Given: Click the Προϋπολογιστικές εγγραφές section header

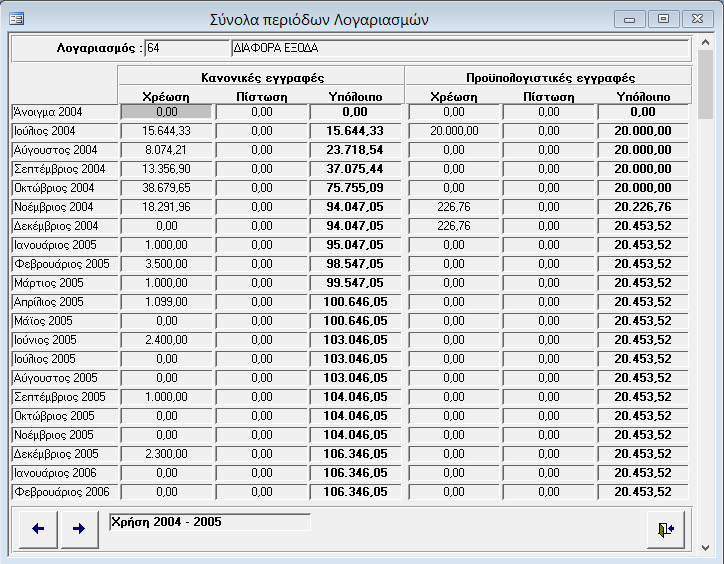Looking at the screenshot, I should pos(549,77).
